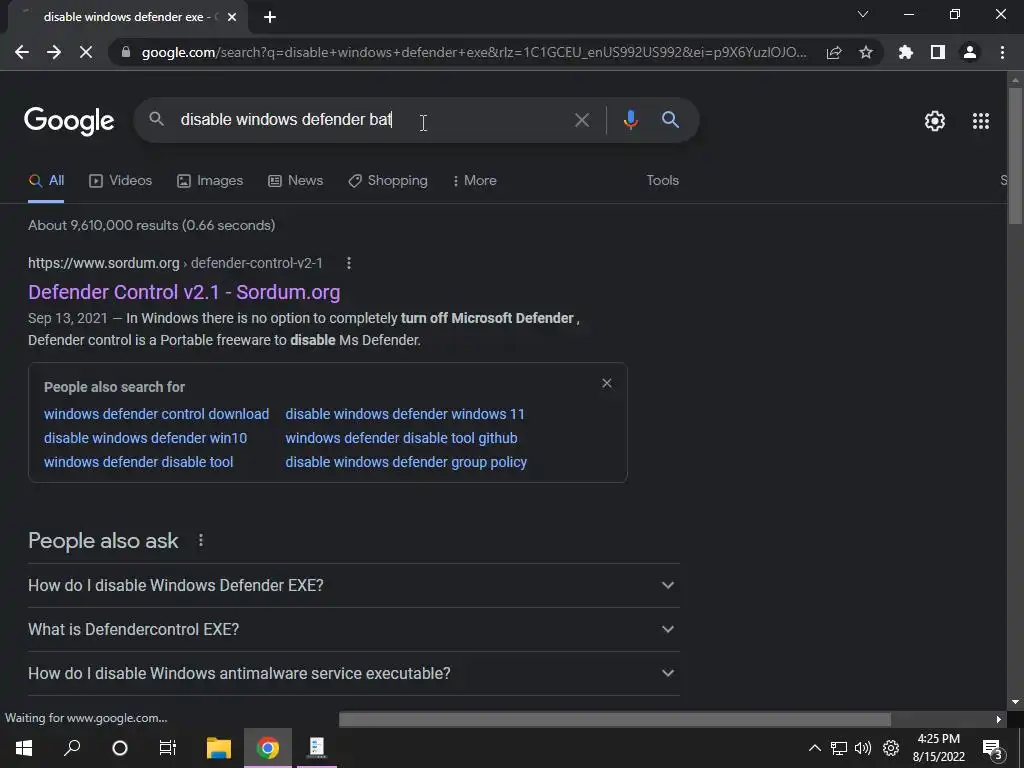Close the disable windows defender tab
Screen dimensions: 1024x768
pyautogui.click(x=232, y=17)
